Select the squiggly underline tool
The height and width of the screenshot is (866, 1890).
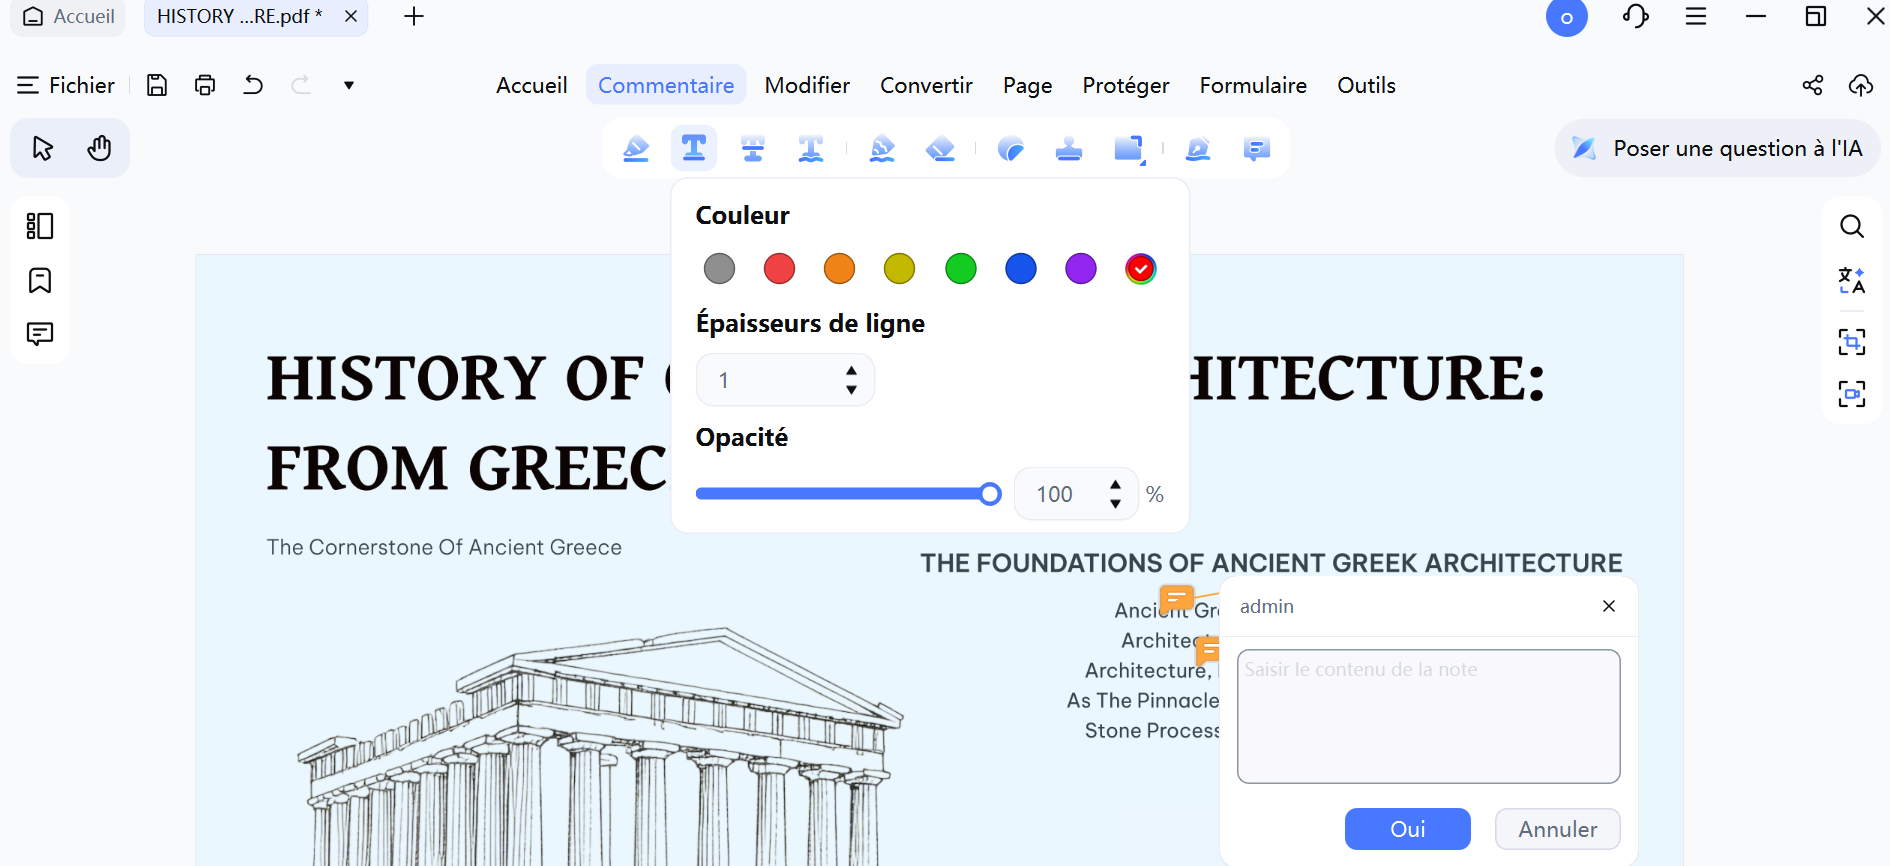pyautogui.click(x=811, y=149)
